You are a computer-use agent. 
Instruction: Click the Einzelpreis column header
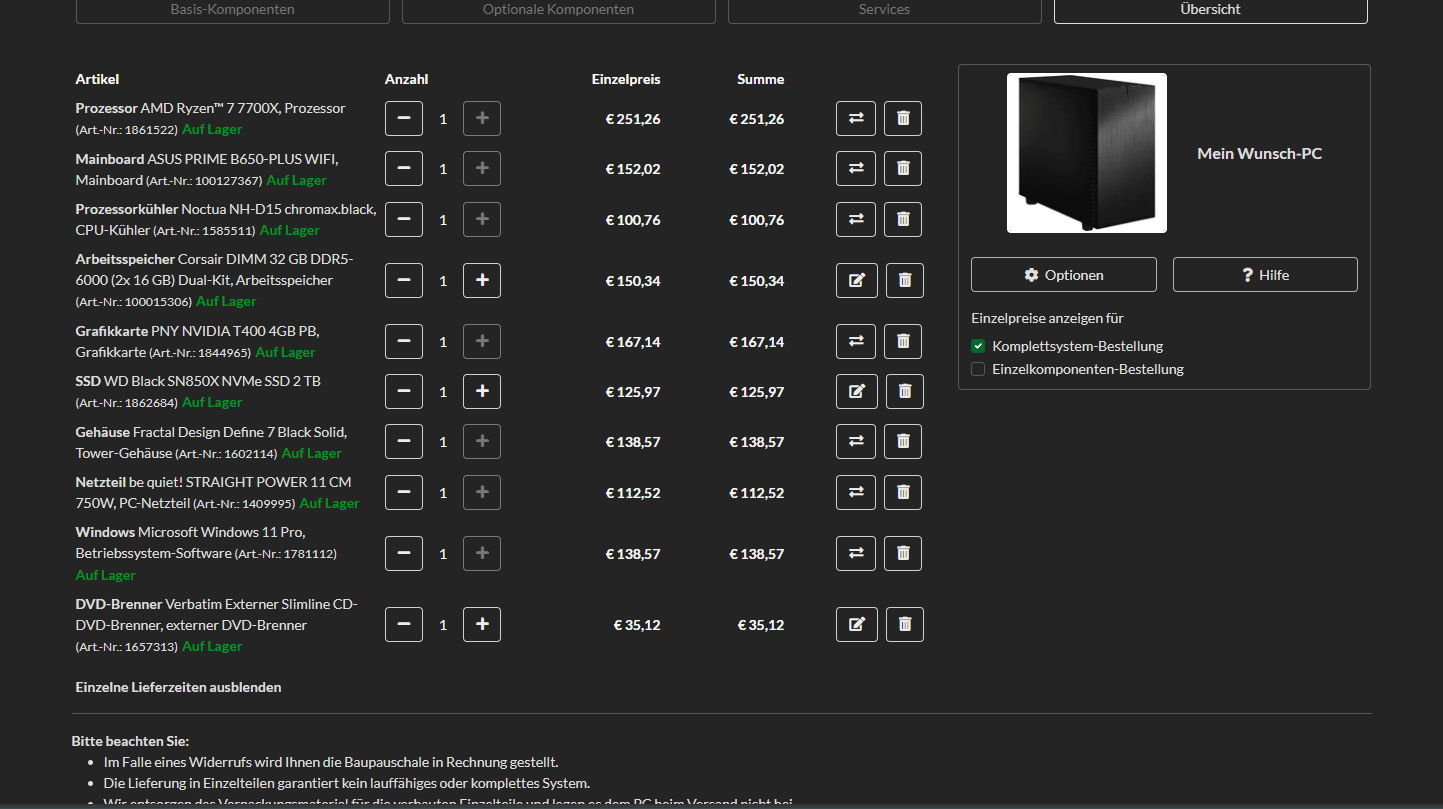(626, 79)
